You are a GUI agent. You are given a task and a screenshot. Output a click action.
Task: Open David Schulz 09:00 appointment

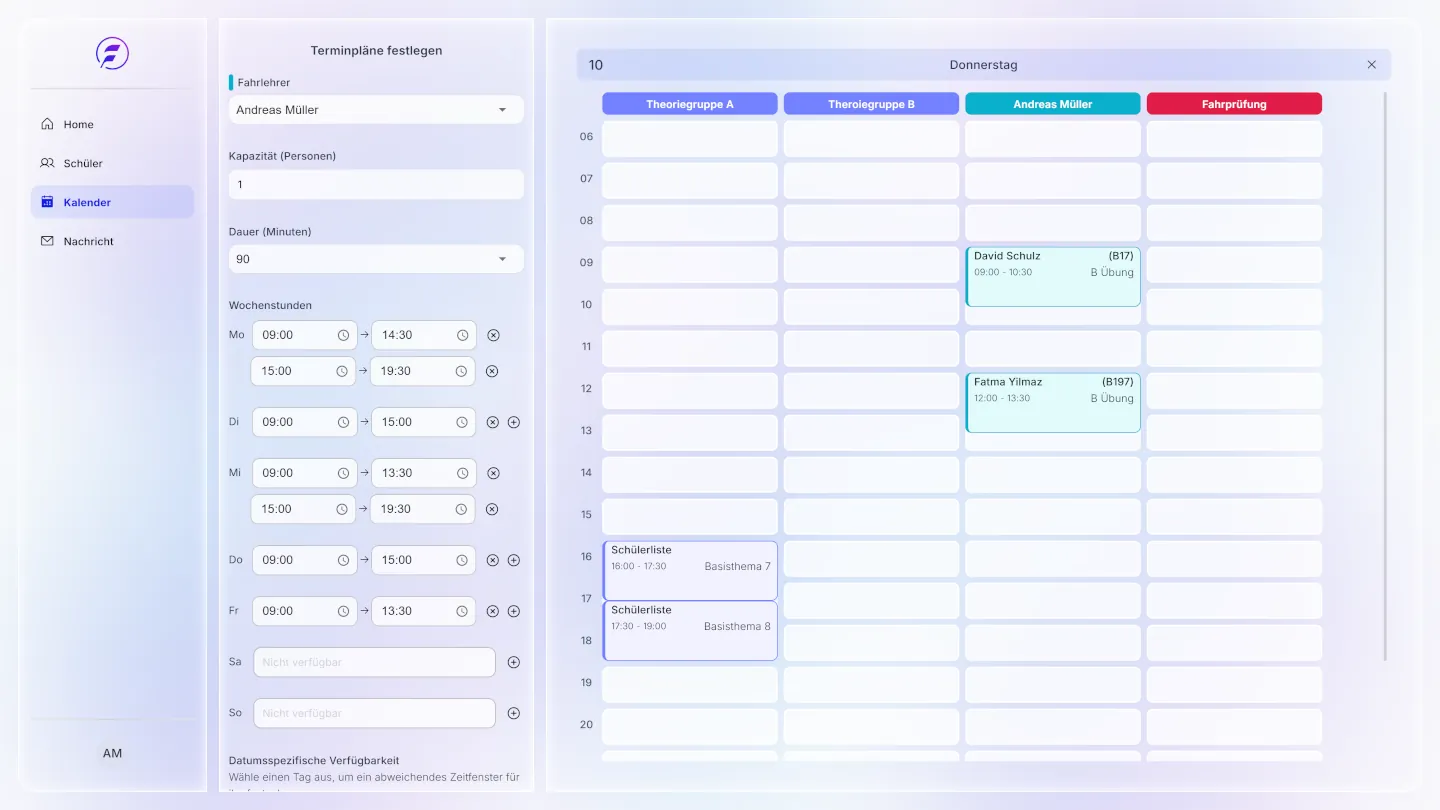pos(1053,276)
